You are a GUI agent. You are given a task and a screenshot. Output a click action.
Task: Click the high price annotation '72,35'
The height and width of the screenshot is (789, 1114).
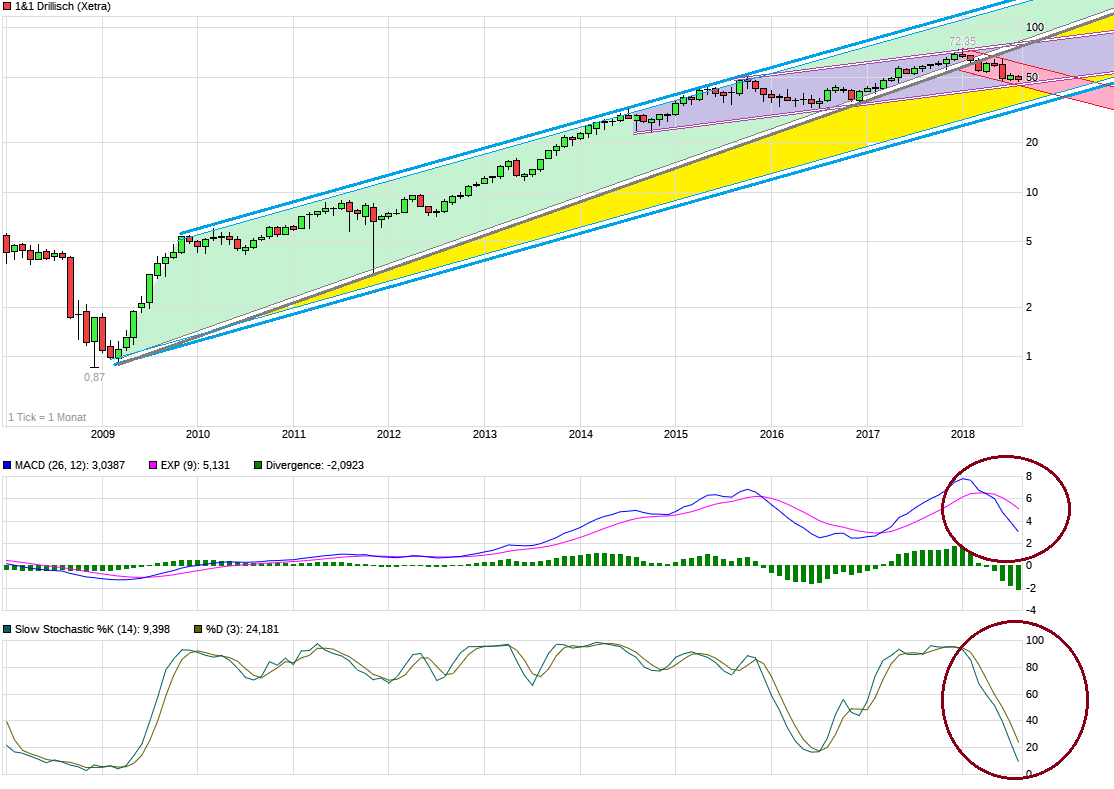coord(963,42)
